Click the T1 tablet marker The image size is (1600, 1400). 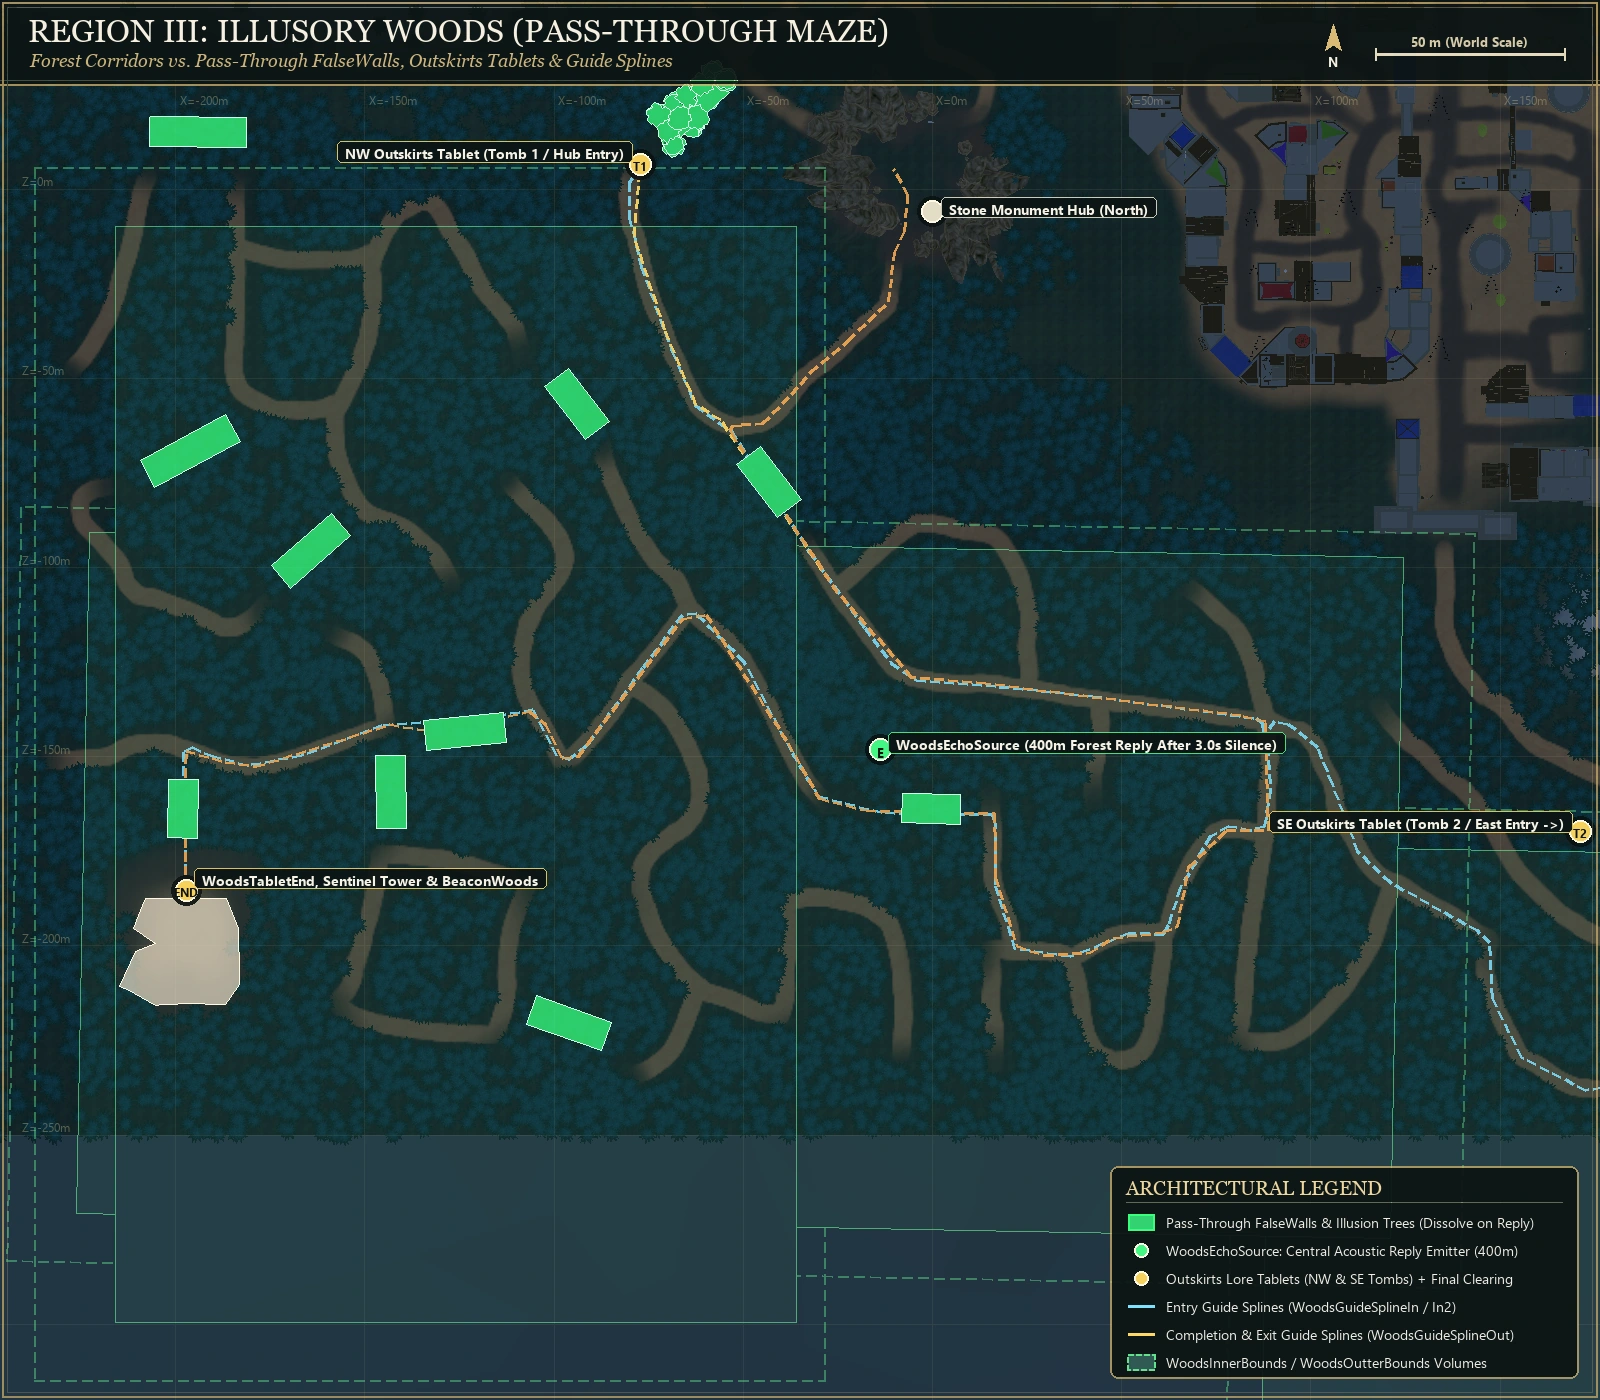click(640, 165)
